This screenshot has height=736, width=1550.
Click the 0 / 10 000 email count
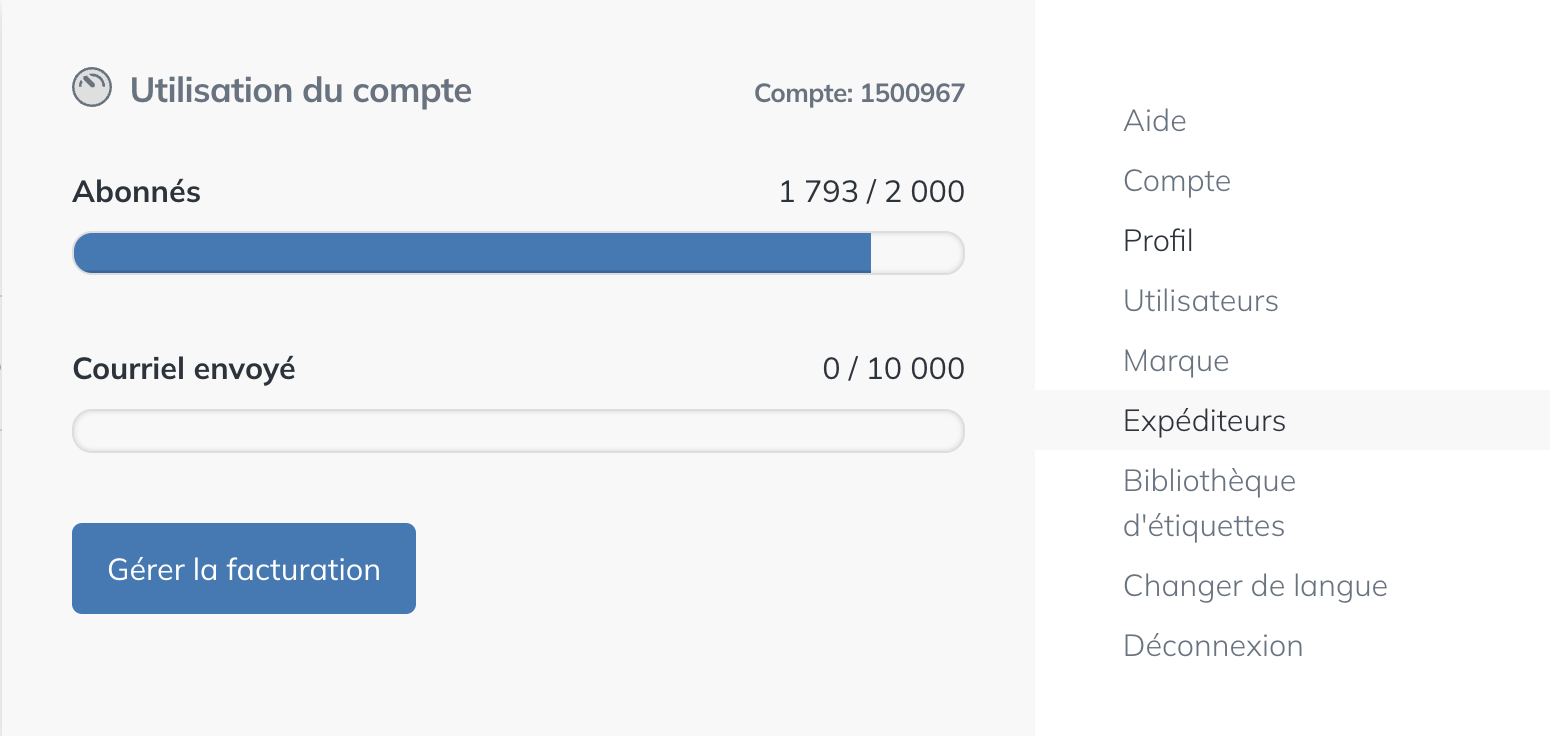893,369
